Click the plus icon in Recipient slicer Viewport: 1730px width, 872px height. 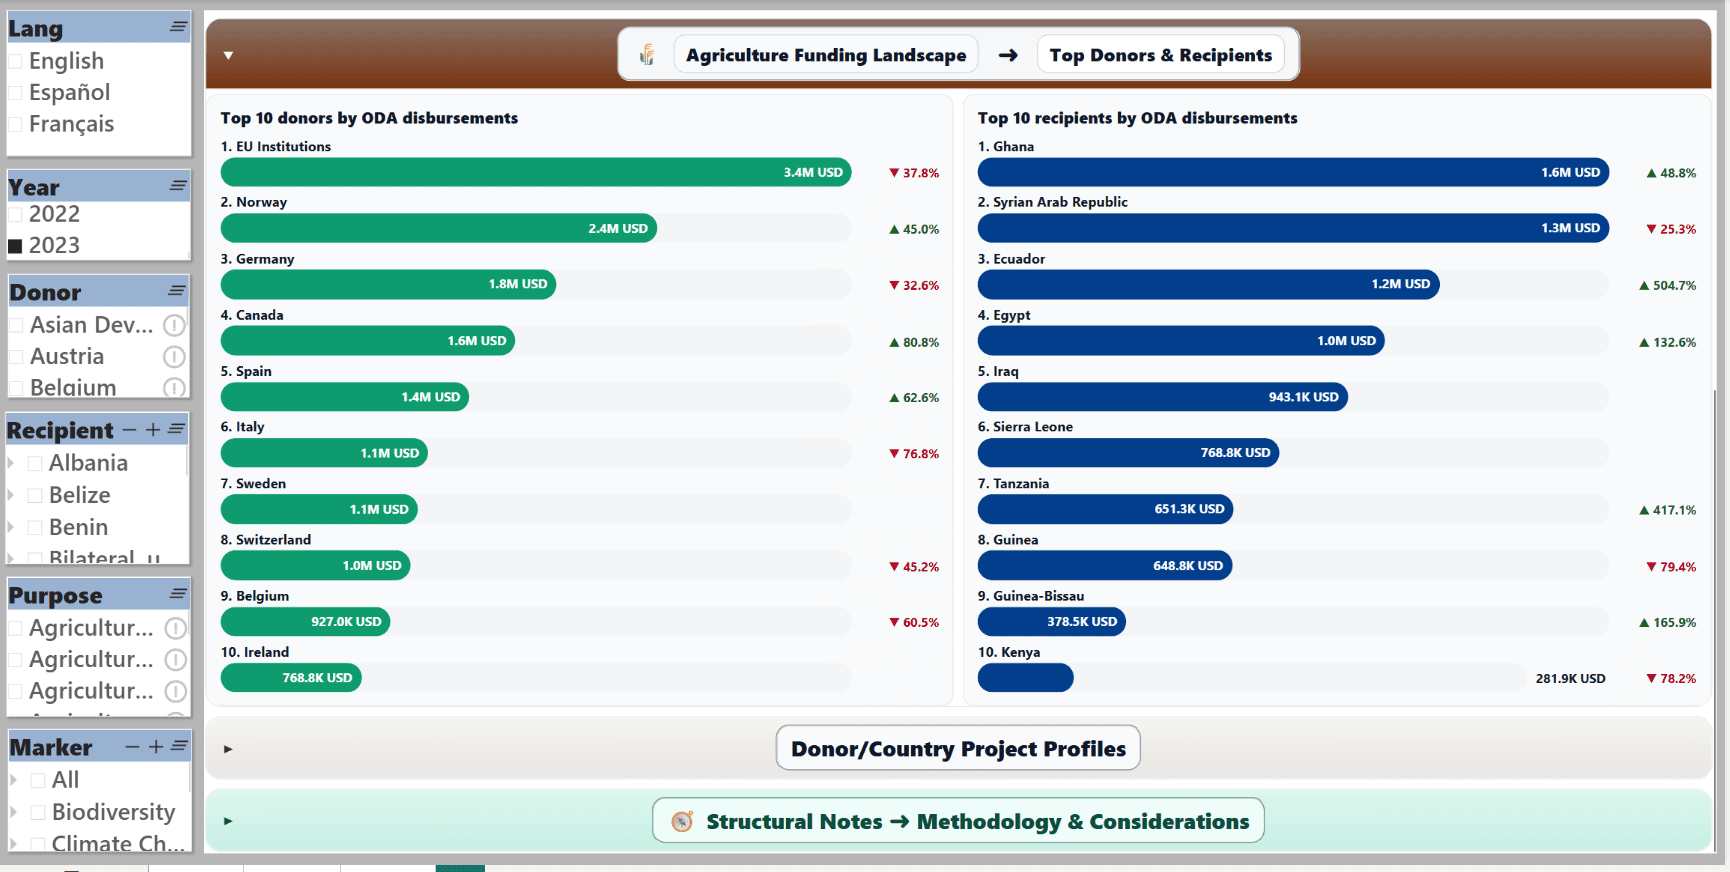tap(153, 430)
